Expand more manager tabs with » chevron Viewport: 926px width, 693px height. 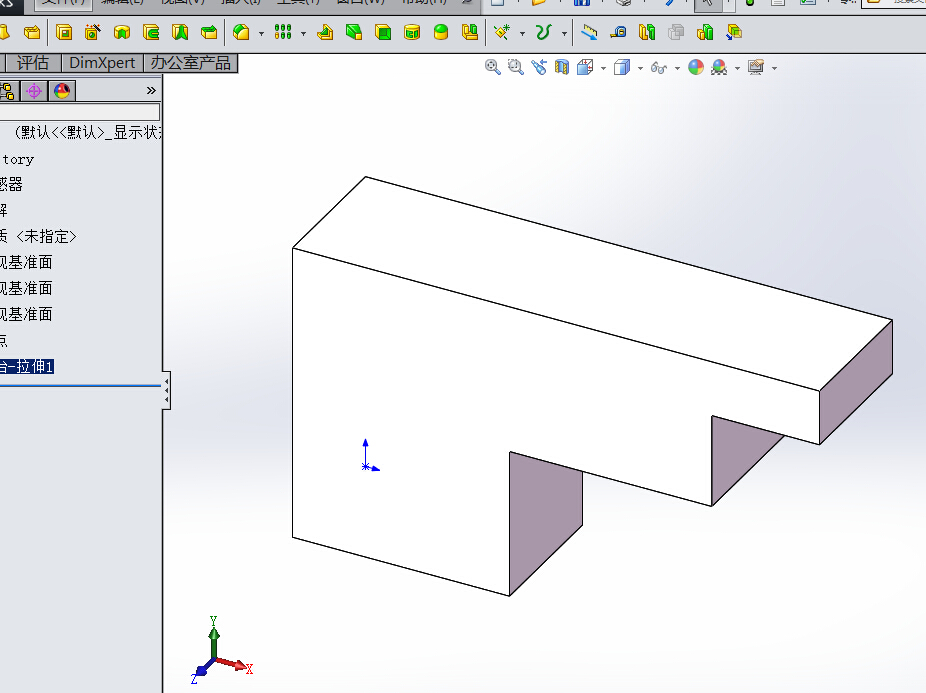(x=151, y=90)
